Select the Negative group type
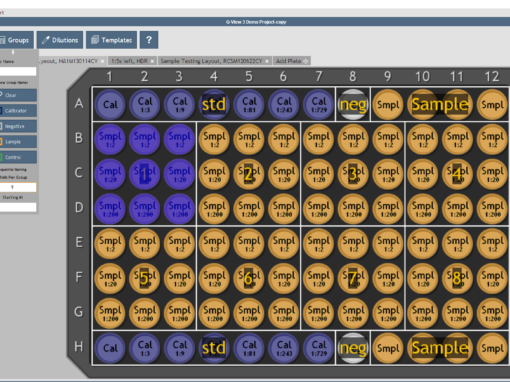The image size is (510, 382). point(18,126)
